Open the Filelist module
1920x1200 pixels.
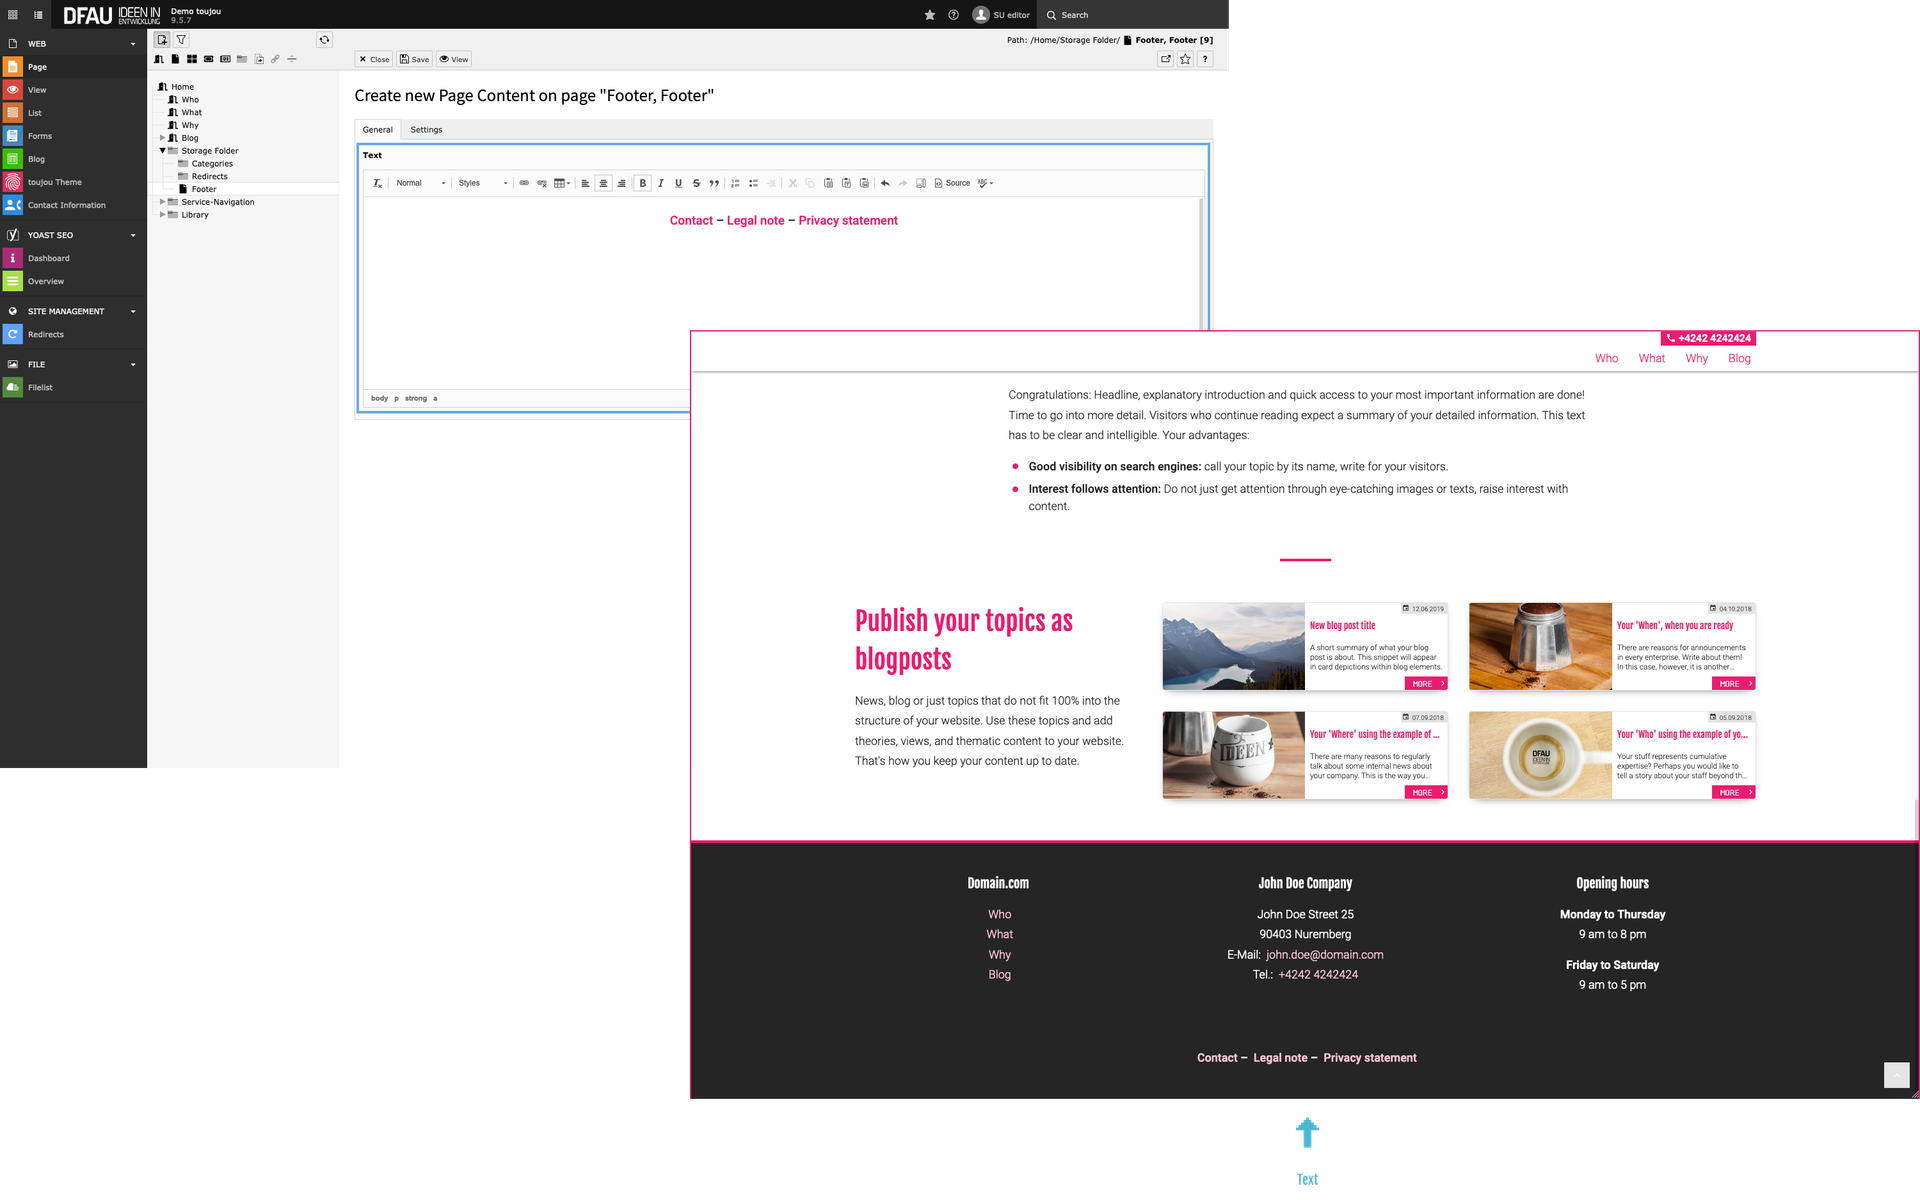point(40,387)
